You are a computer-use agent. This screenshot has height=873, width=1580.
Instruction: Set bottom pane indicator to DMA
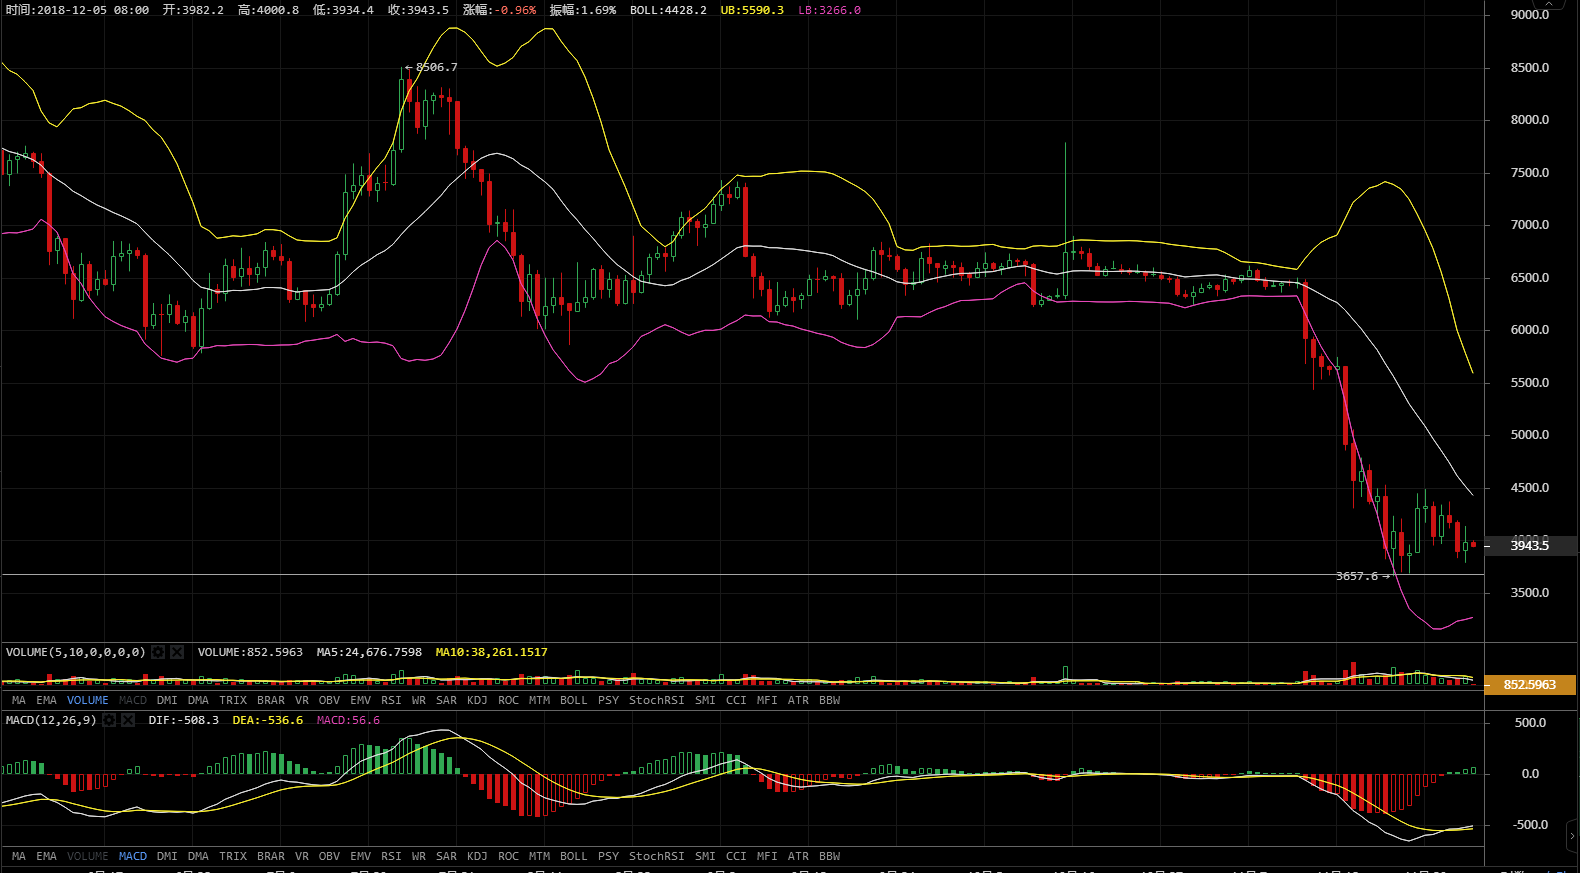click(x=198, y=856)
